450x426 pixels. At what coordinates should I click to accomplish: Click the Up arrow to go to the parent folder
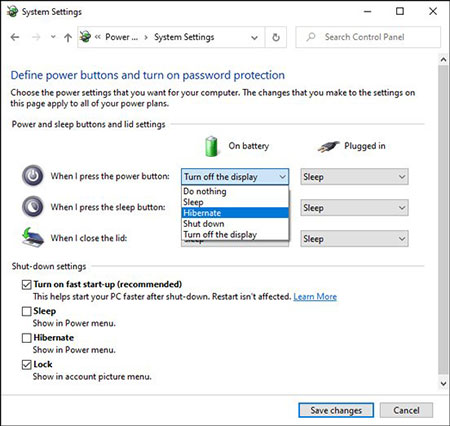68,37
